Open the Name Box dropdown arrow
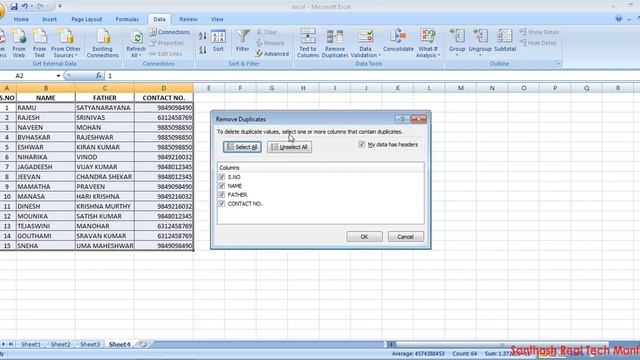This screenshot has height=360, width=640. [58, 76]
